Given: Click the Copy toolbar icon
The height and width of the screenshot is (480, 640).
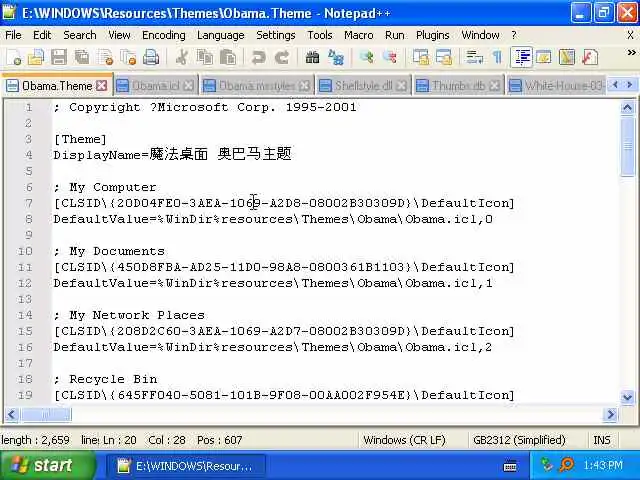Looking at the screenshot, I should pos(204,57).
